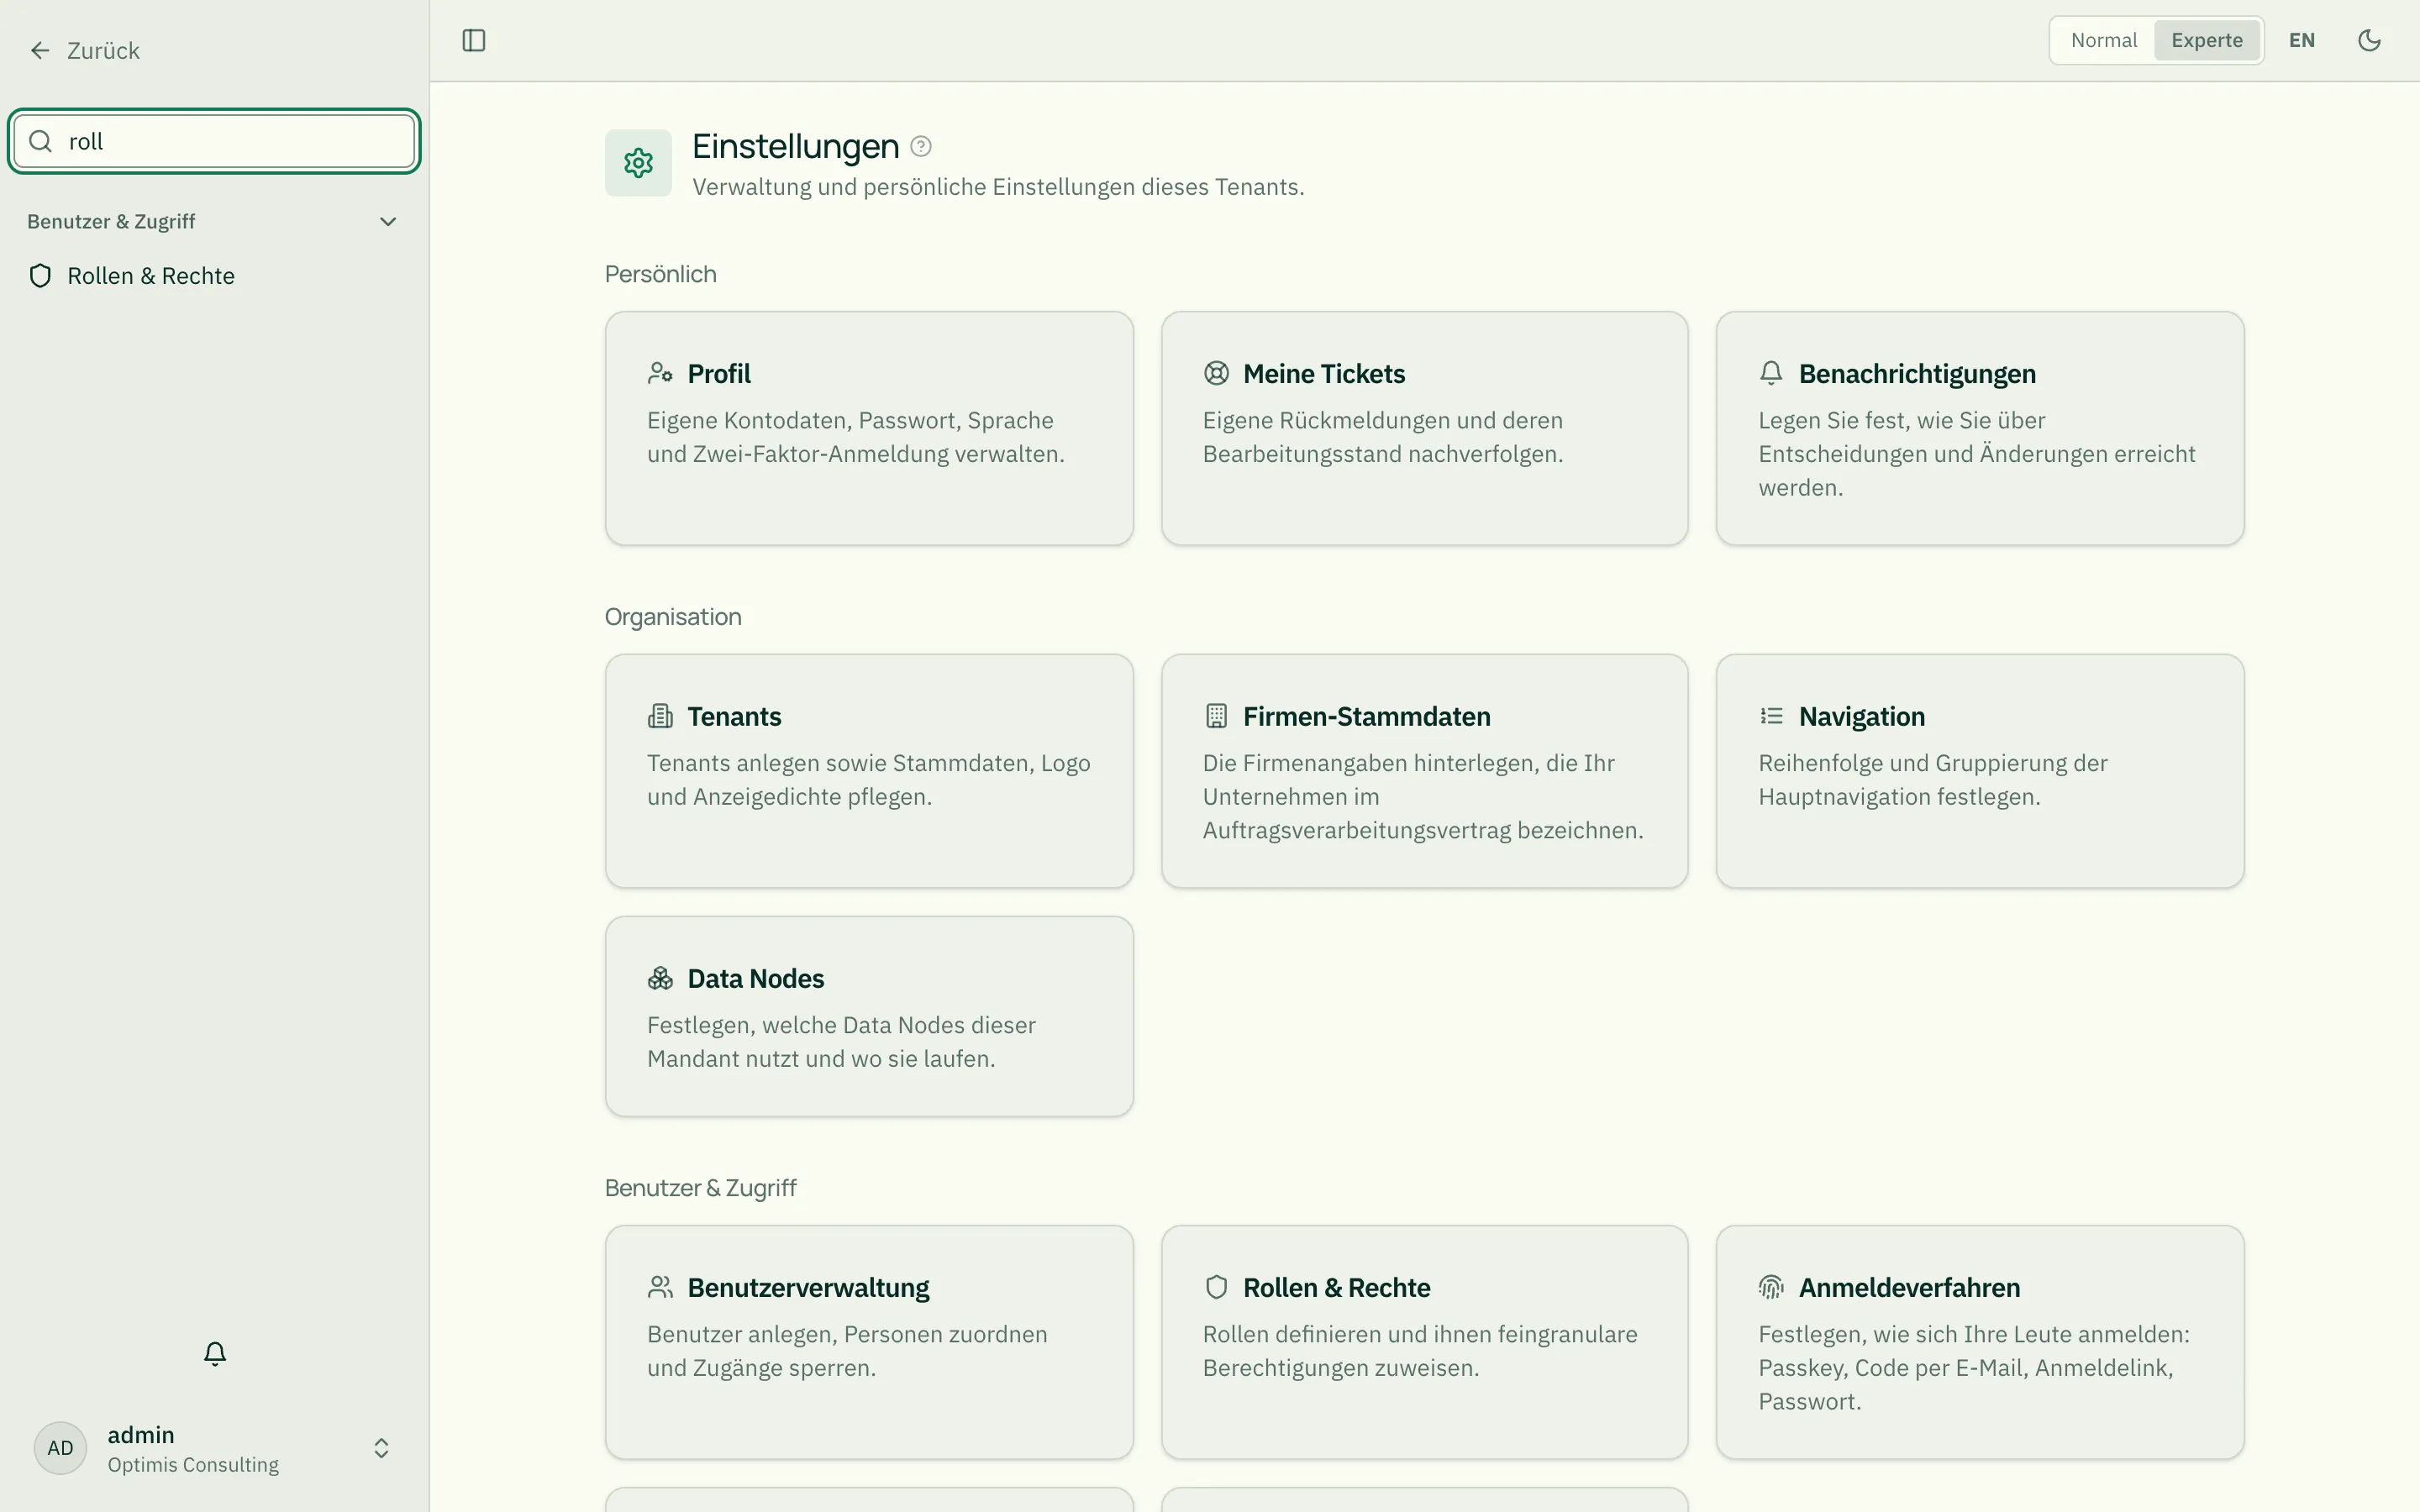
Task: Open the Firmen-Stammdaten card
Action: (x=1424, y=771)
